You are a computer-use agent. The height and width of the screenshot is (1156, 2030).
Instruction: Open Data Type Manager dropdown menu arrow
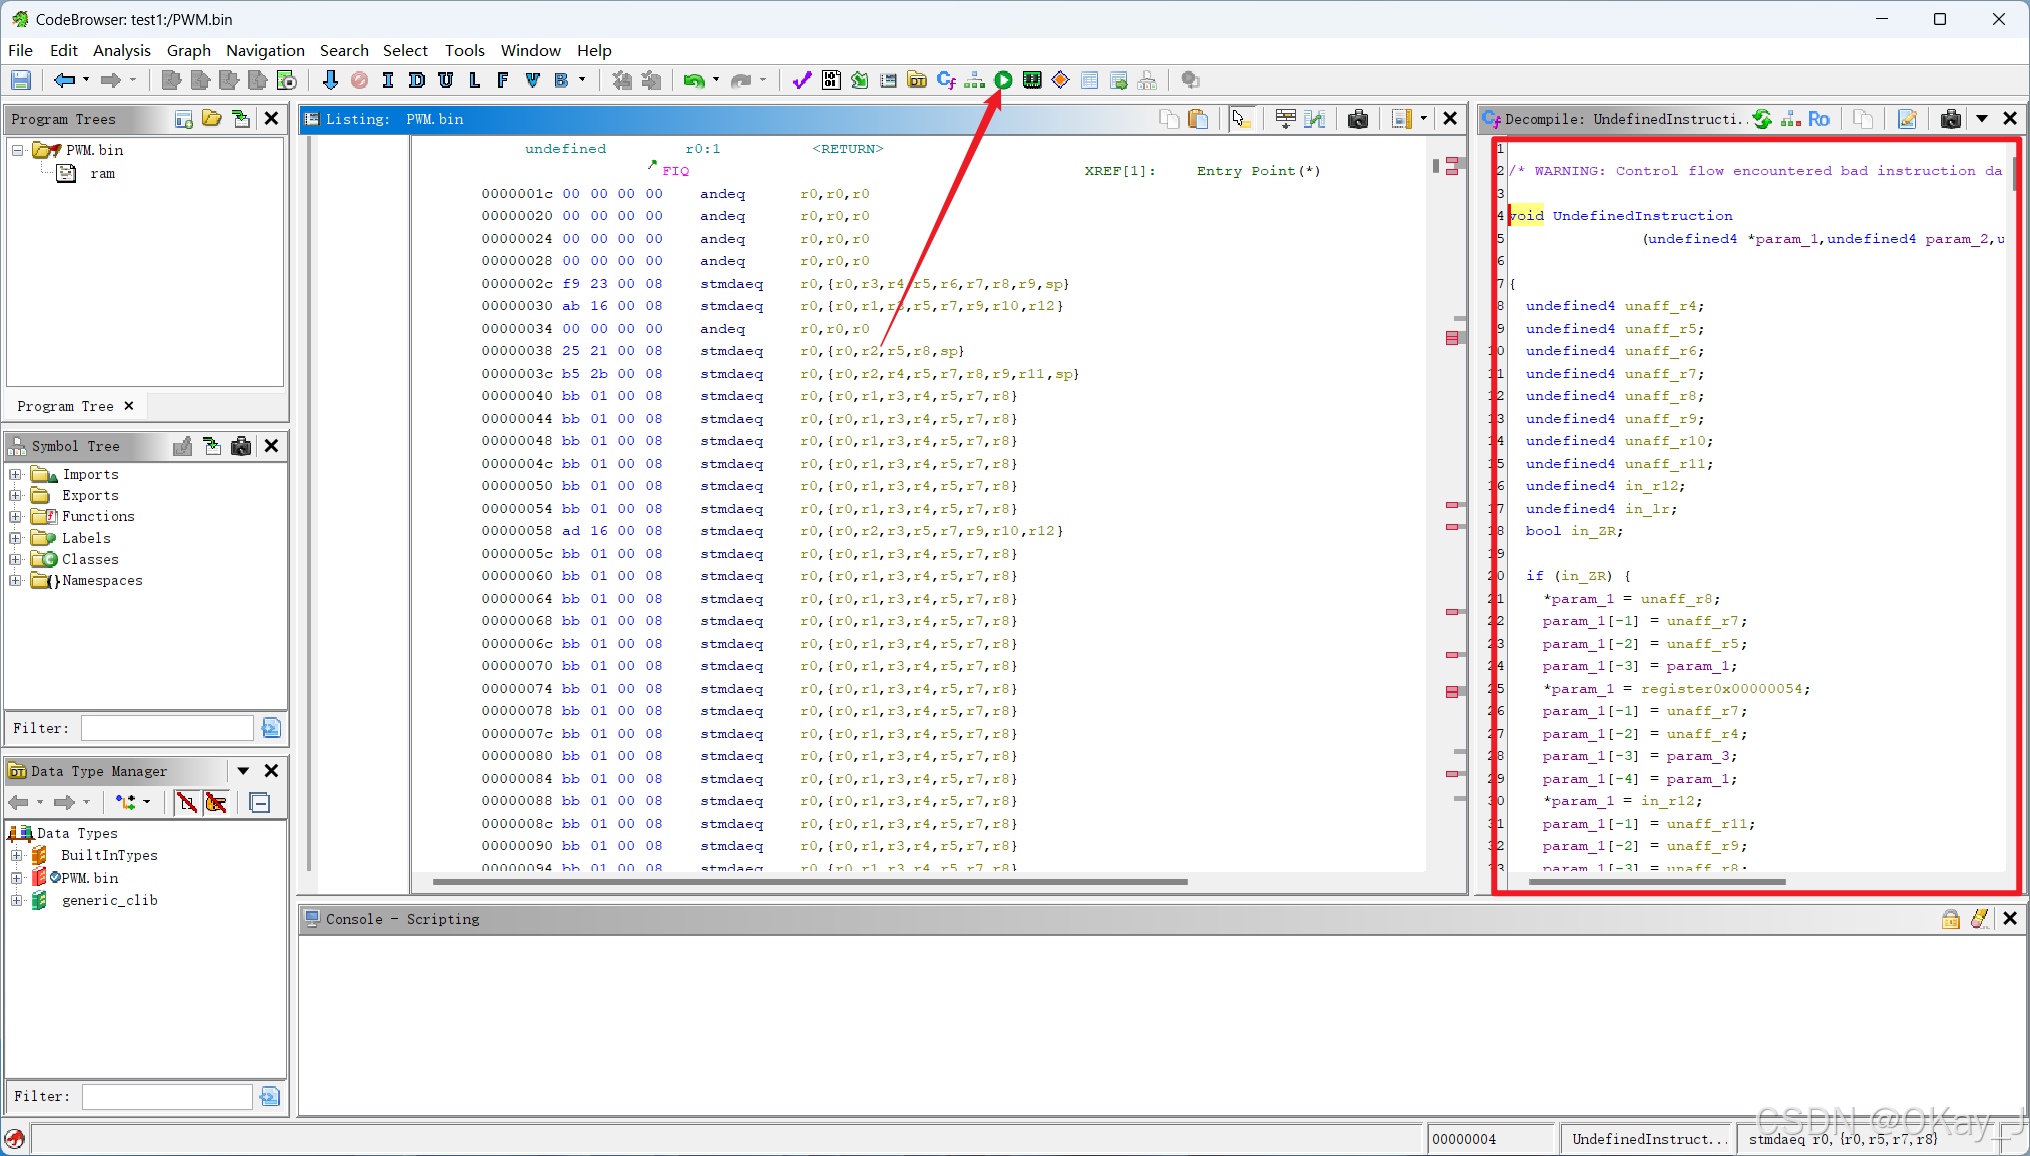click(243, 771)
